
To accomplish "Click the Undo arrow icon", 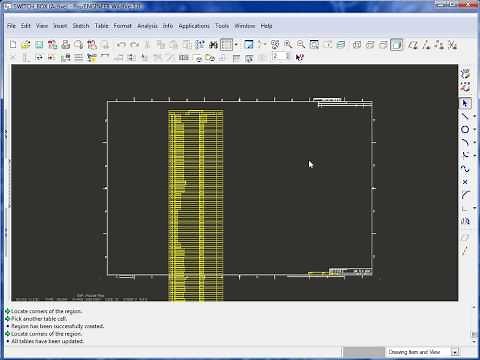I will coord(121,44).
